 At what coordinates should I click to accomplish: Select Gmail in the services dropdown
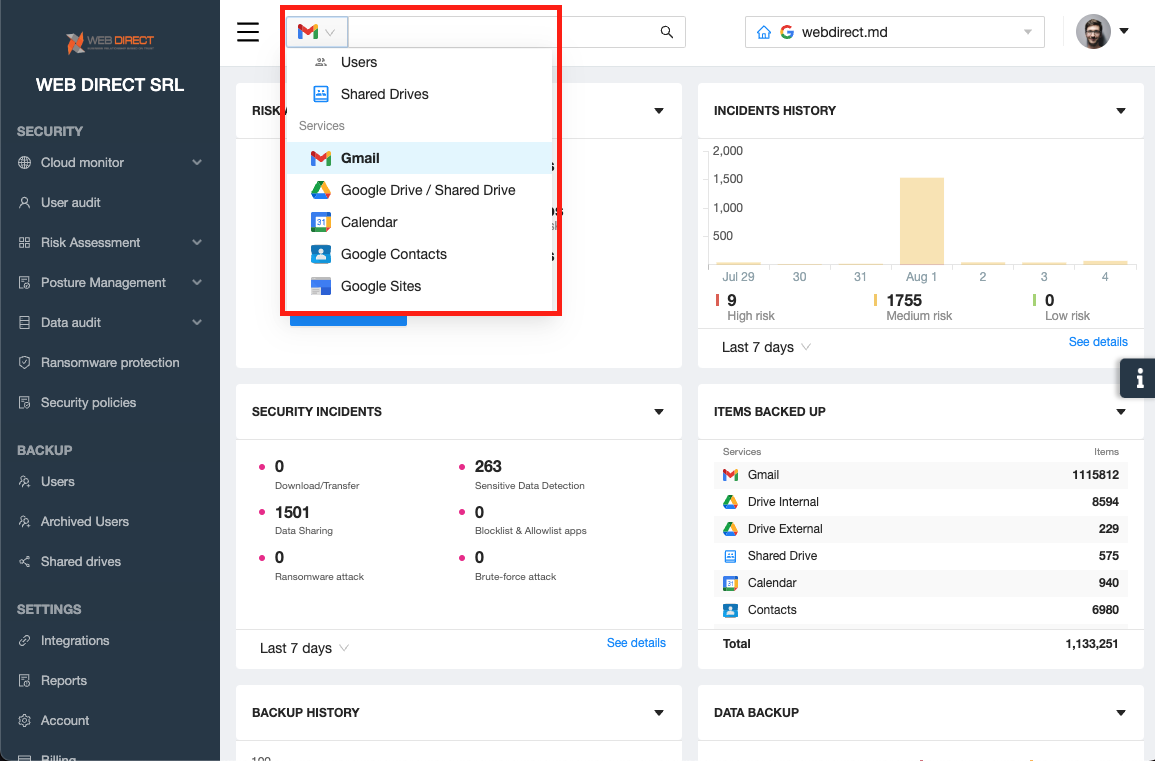pos(360,158)
